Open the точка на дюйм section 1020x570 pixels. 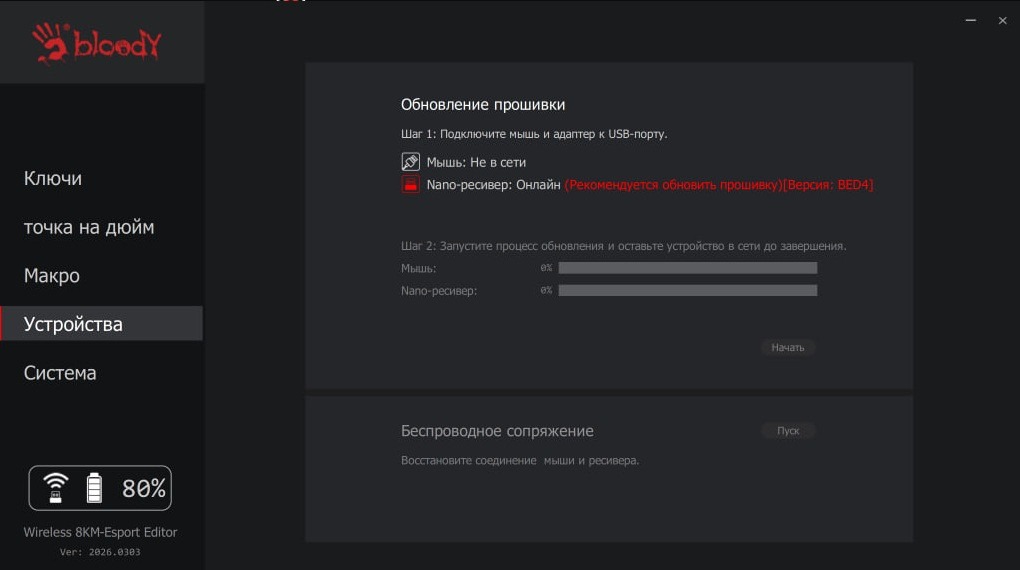click(x=89, y=227)
